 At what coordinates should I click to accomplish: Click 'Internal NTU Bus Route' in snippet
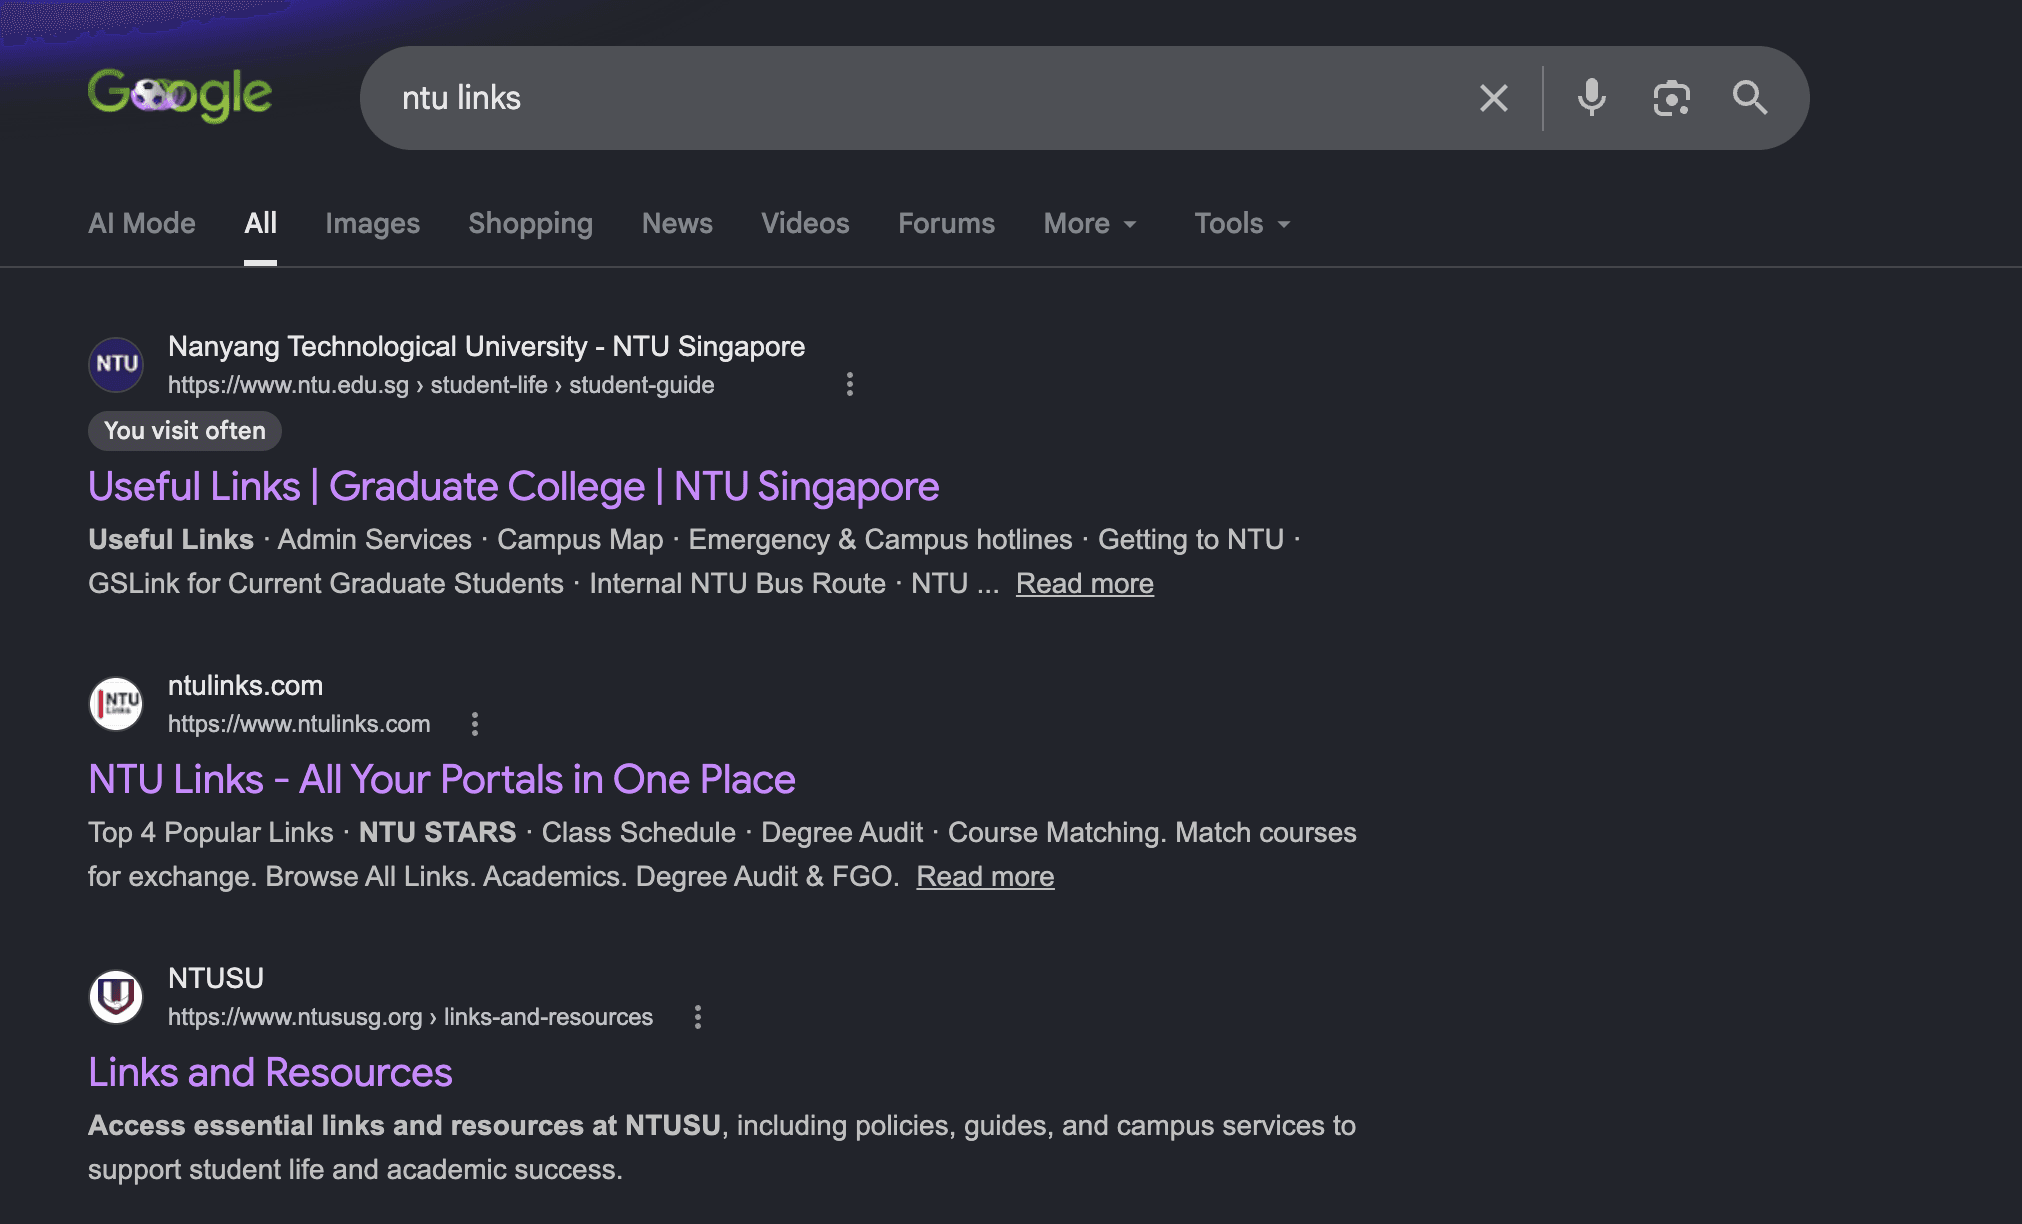pos(737,583)
